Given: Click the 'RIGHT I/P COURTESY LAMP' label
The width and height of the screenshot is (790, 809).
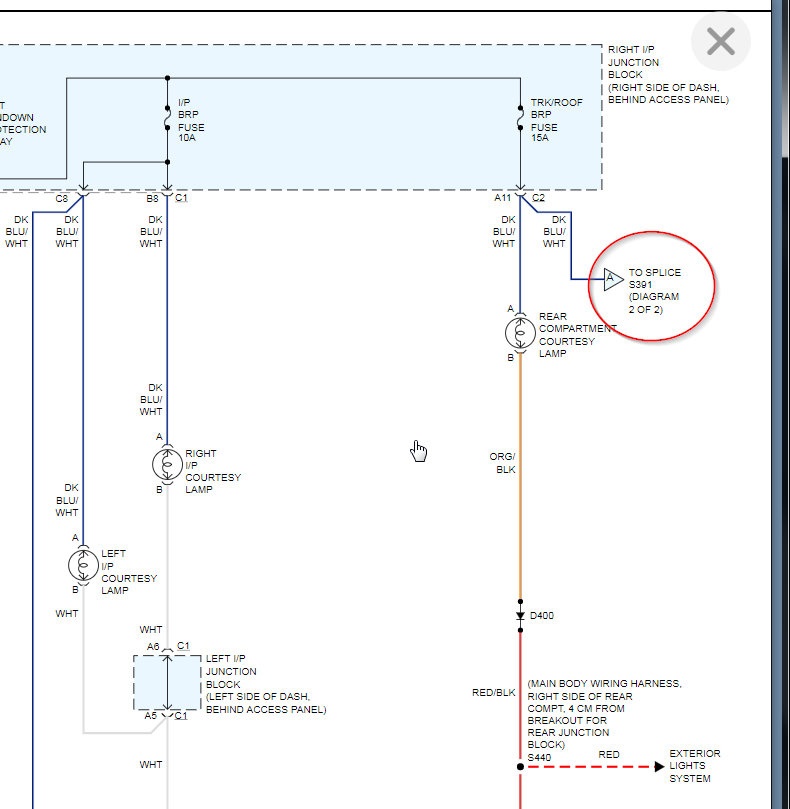Looking at the screenshot, I should pyautogui.click(x=213, y=471).
